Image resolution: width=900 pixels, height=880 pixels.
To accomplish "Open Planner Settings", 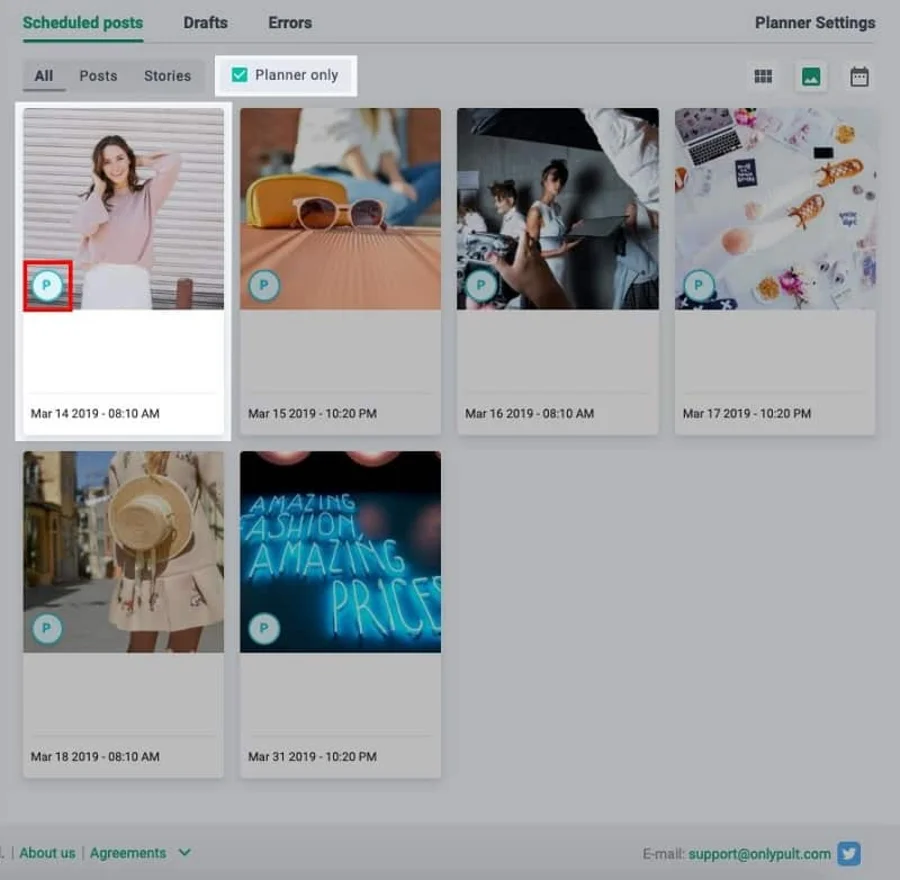I will coord(814,22).
